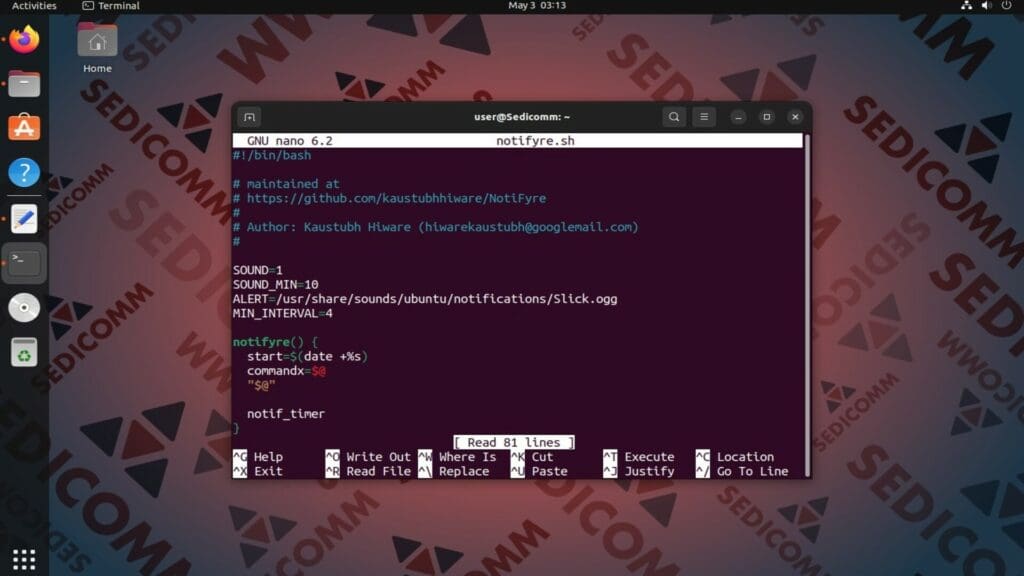Launch Ubuntu Software from the dock
This screenshot has height=576, width=1024.
coord(24,127)
